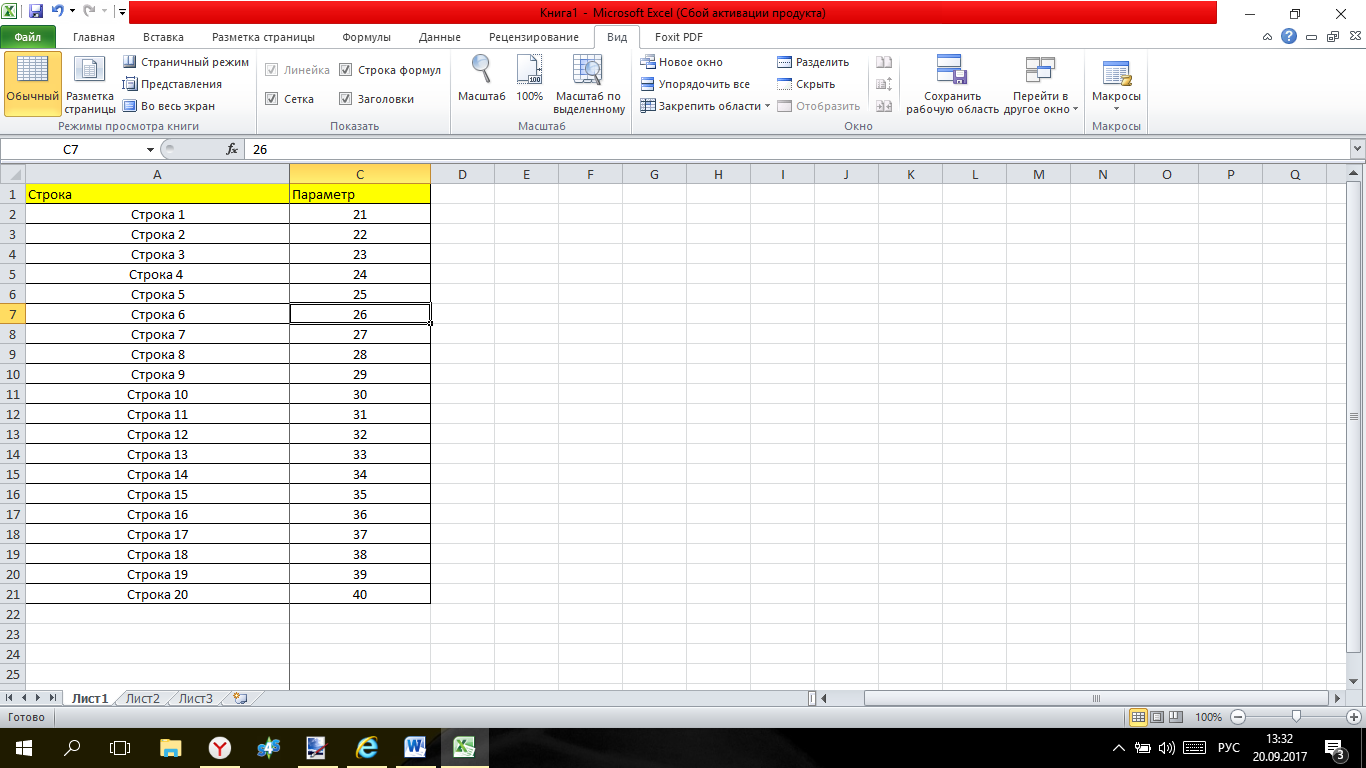1366x768 pixels.
Task: Switch to the Лист2 sheet tab
Action: (x=142, y=698)
